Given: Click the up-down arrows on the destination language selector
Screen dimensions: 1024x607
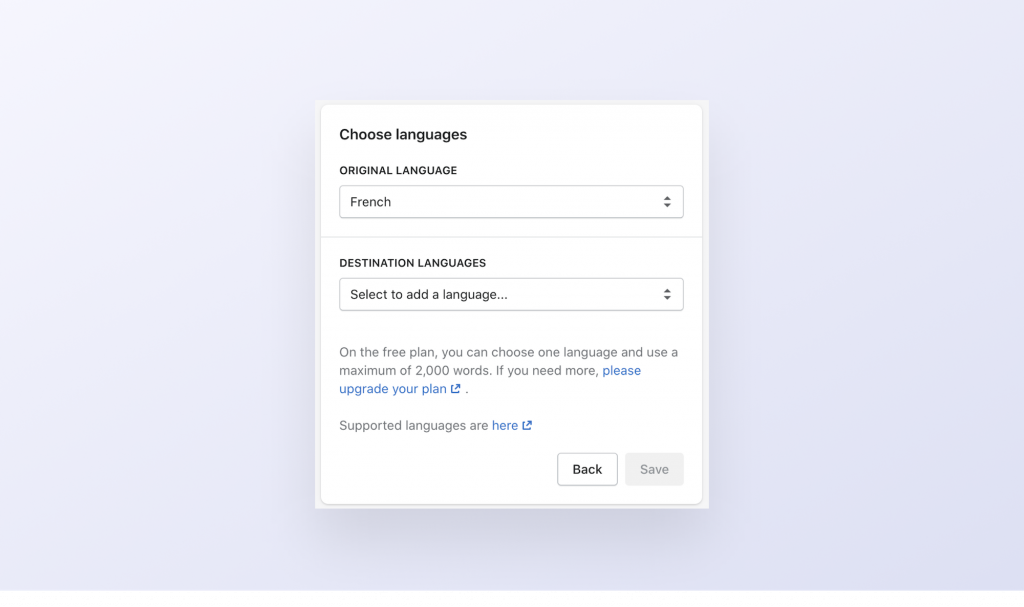Looking at the screenshot, I should point(667,295).
